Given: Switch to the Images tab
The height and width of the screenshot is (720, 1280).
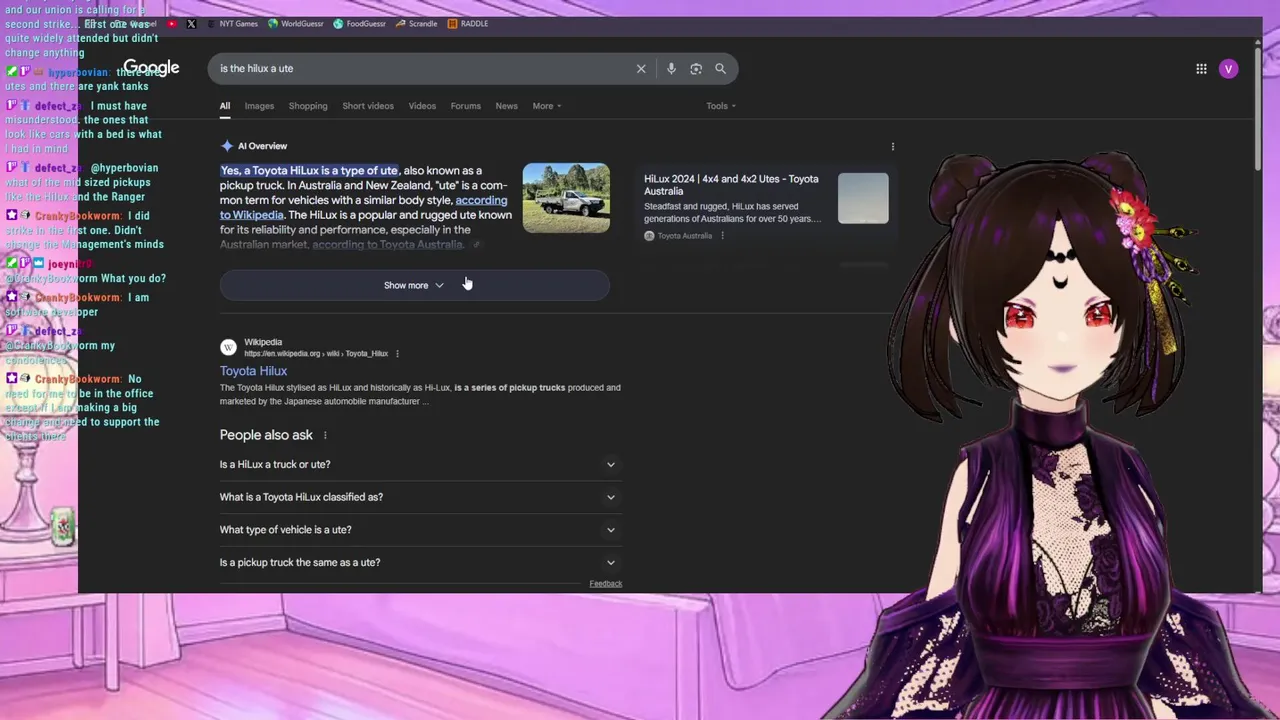Looking at the screenshot, I should (x=259, y=106).
